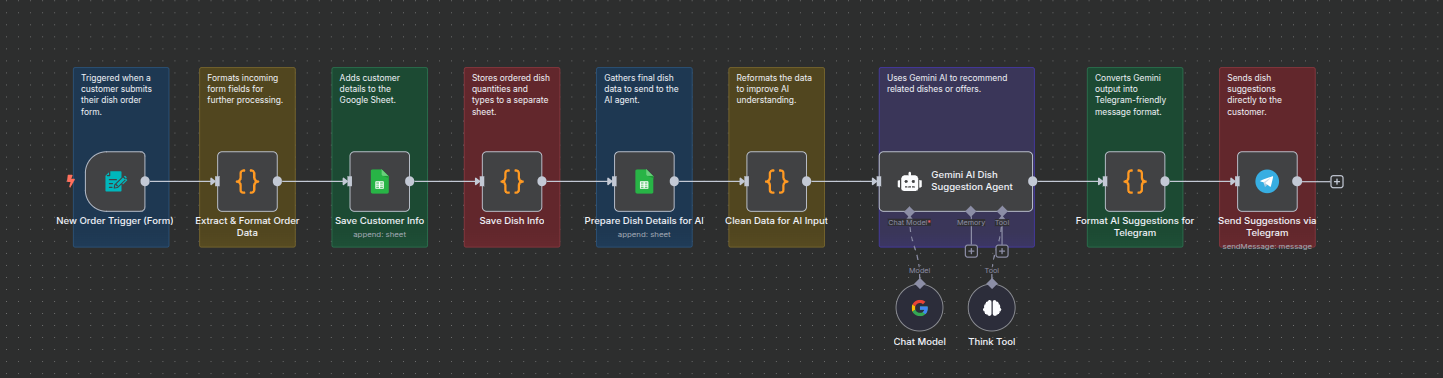Select sticky note 'Formats incoming form fields'
The height and width of the screenshot is (378, 1443).
pyautogui.click(x=247, y=157)
